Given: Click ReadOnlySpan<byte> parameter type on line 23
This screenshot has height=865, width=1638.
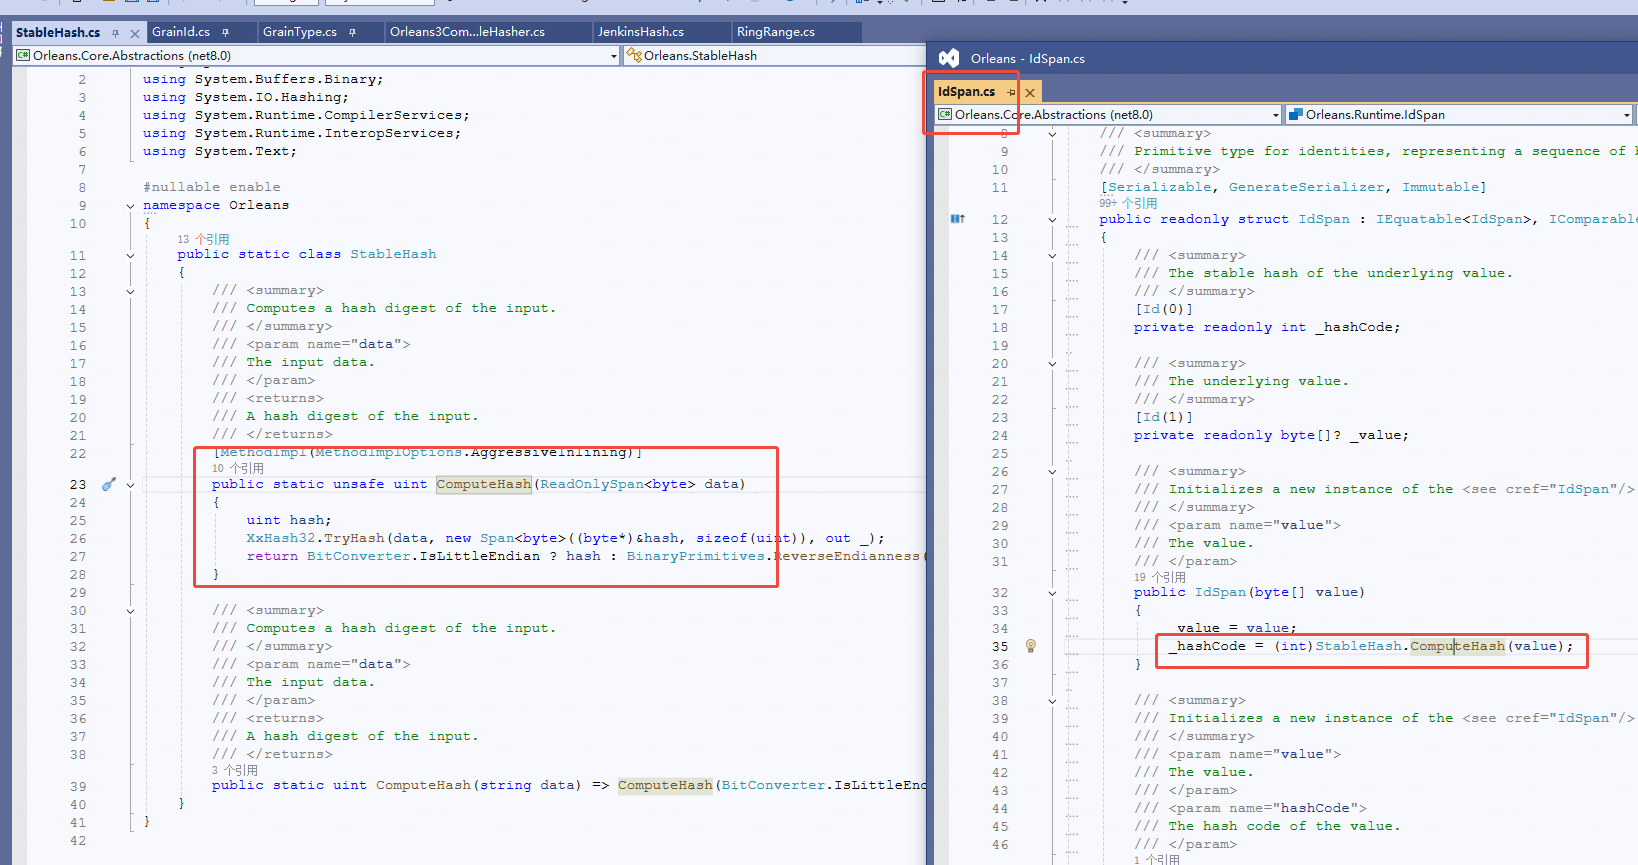Looking at the screenshot, I should tap(618, 484).
